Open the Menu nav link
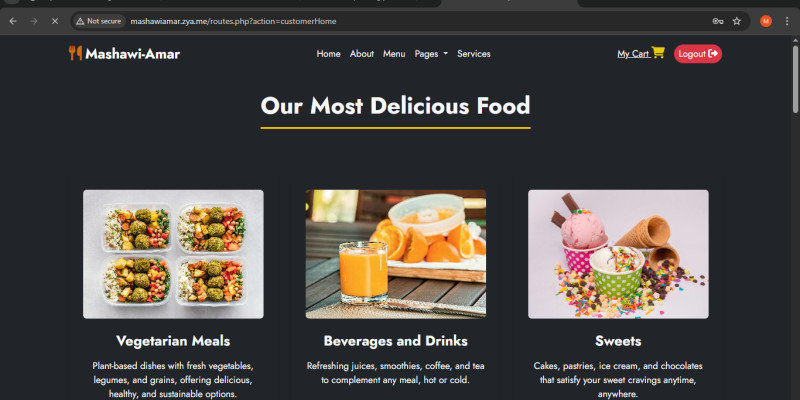The image size is (800, 400). pos(394,54)
